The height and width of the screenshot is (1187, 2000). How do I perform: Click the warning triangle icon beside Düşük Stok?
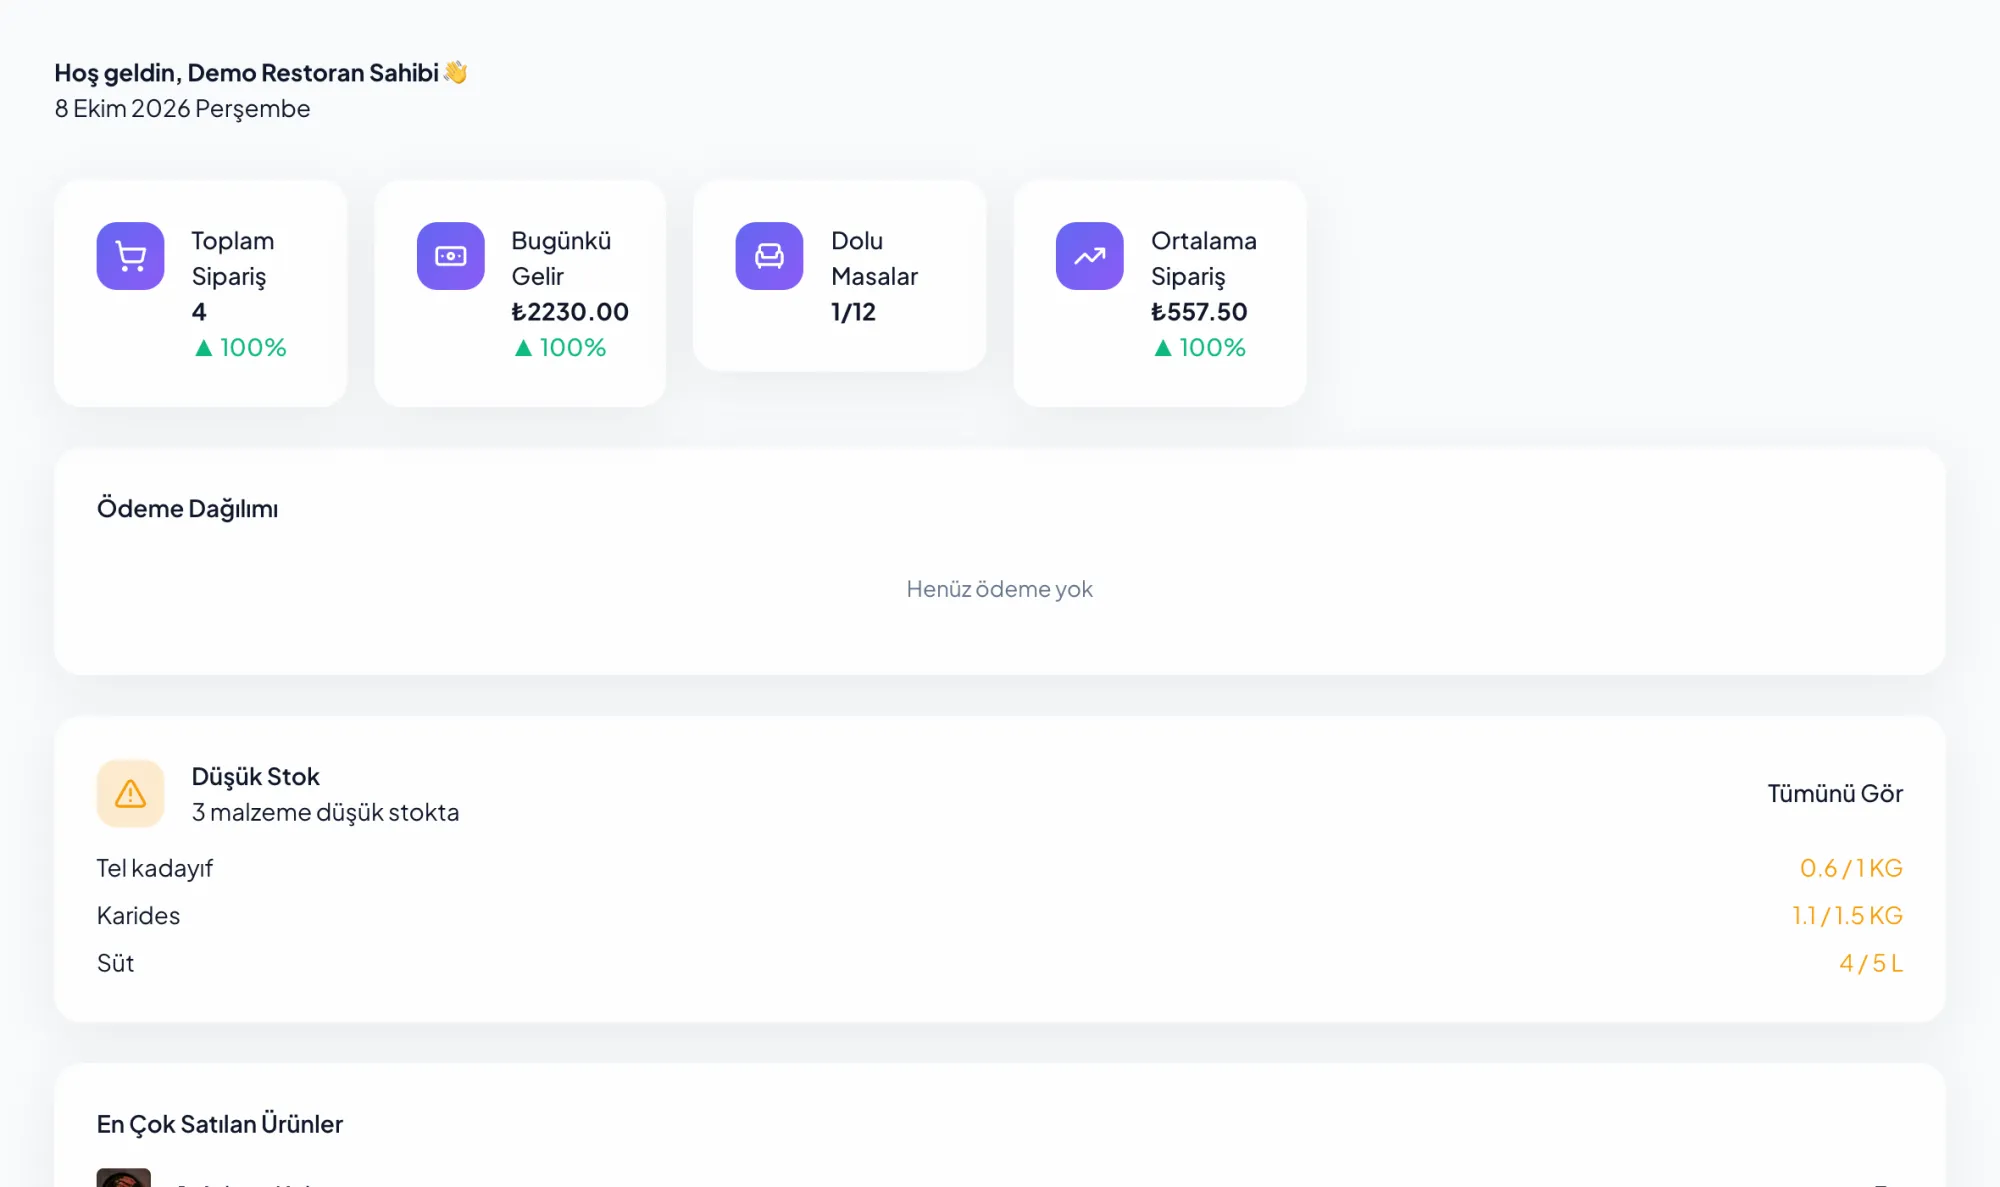130,793
